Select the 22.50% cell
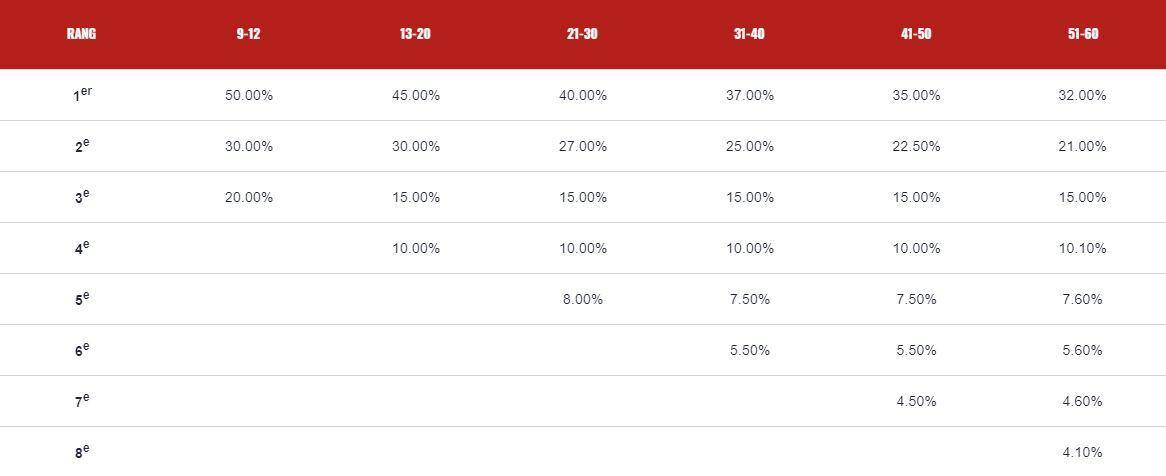1166x476 pixels. tap(916, 147)
